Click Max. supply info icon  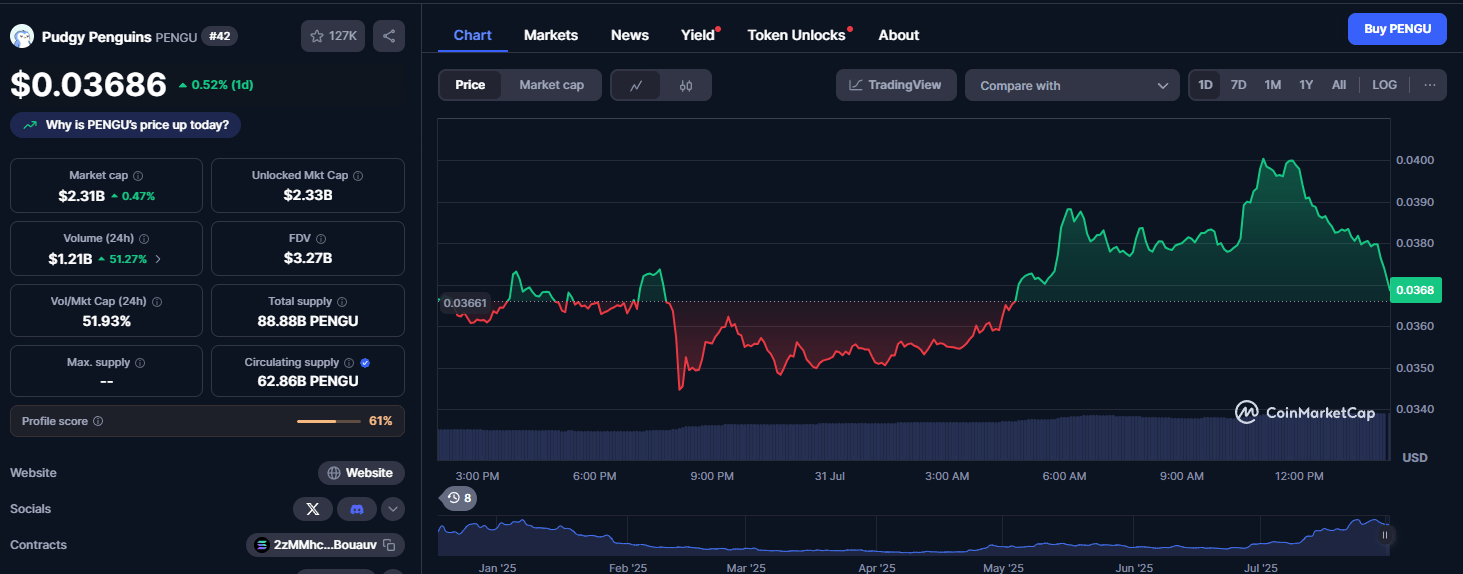pos(140,363)
